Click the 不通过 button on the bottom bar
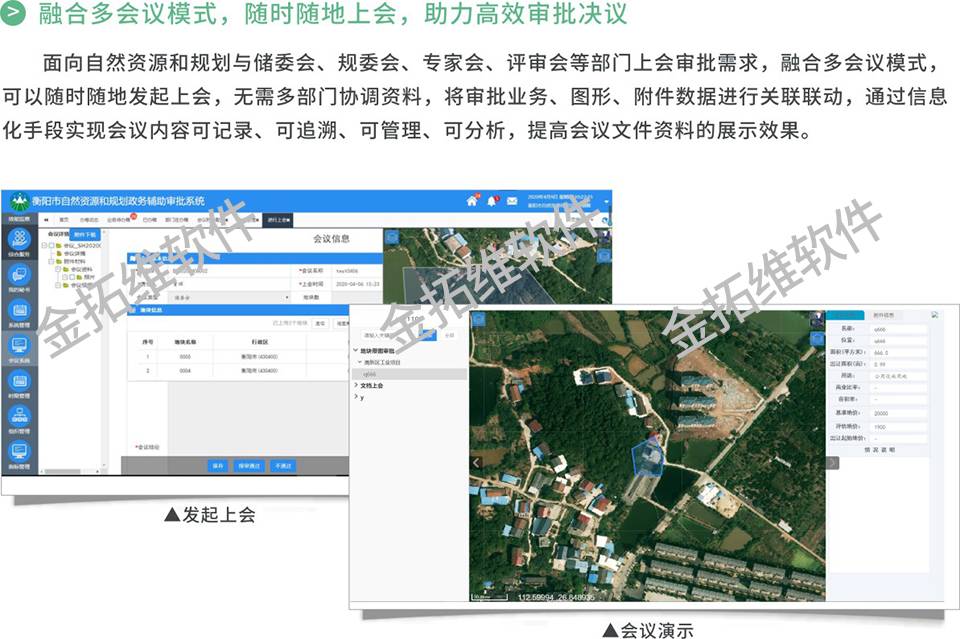Viewport: 960px width, 639px height. pyautogui.click(x=283, y=466)
